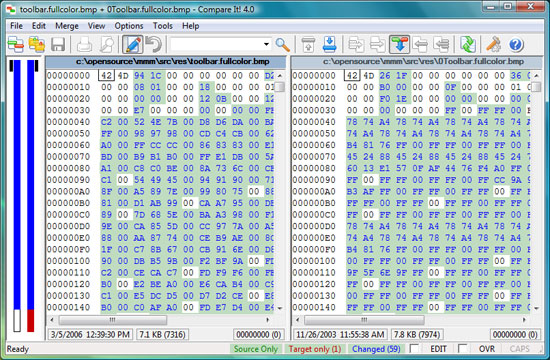The image size is (550, 360).
Task: Click the CAPS status bar indicator
Action: click(519, 349)
